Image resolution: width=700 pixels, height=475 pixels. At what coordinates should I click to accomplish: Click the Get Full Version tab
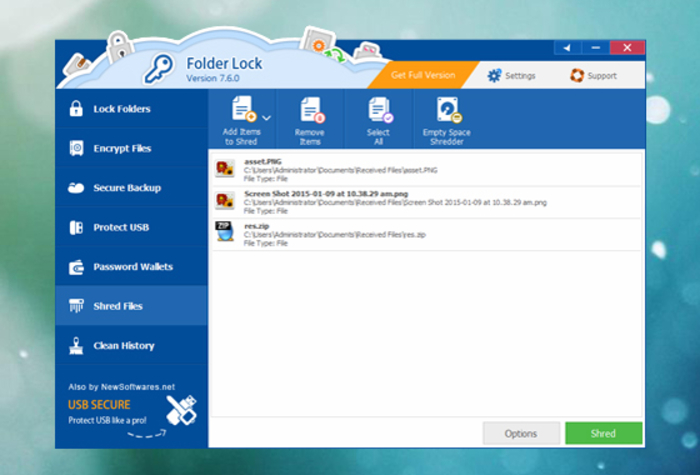422,75
